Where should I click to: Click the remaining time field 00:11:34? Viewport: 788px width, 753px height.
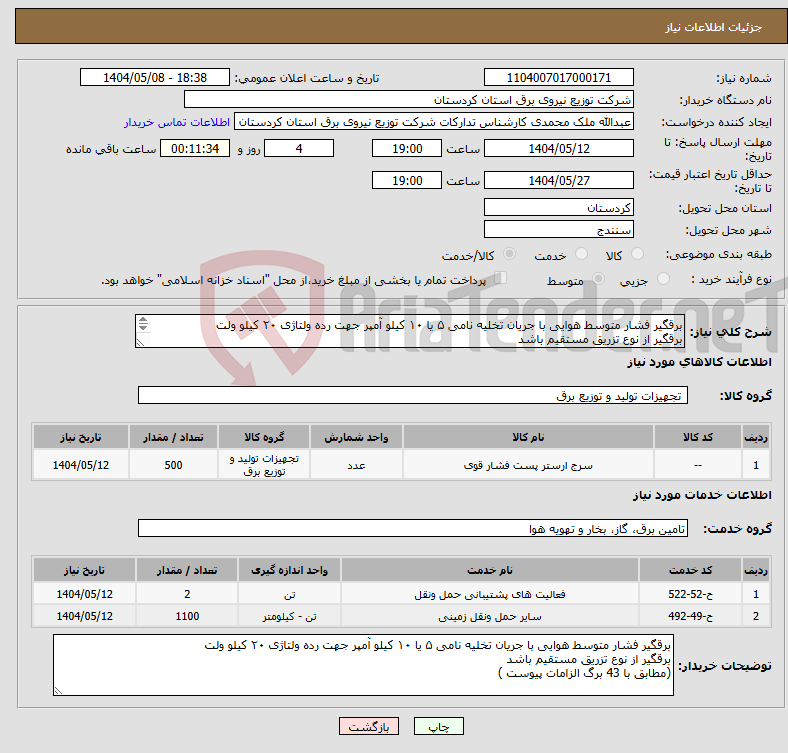pos(195,149)
